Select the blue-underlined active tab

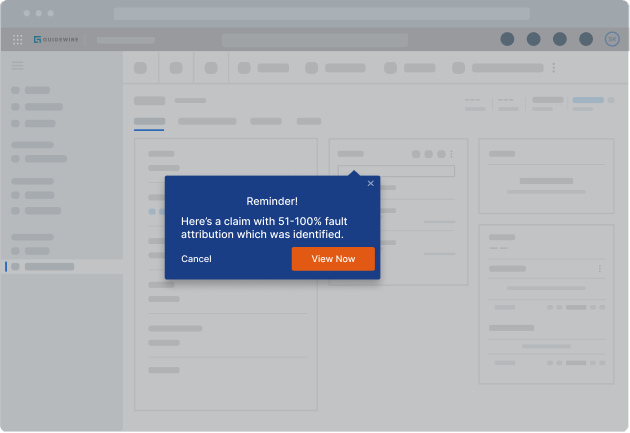[149, 122]
